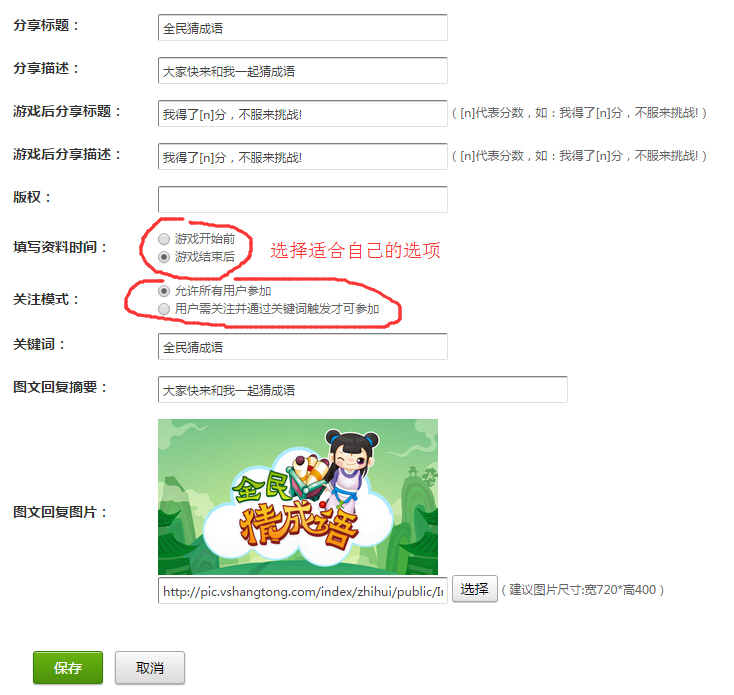Select the 游戏结束后 radio button
The image size is (734, 695).
[x=165, y=257]
